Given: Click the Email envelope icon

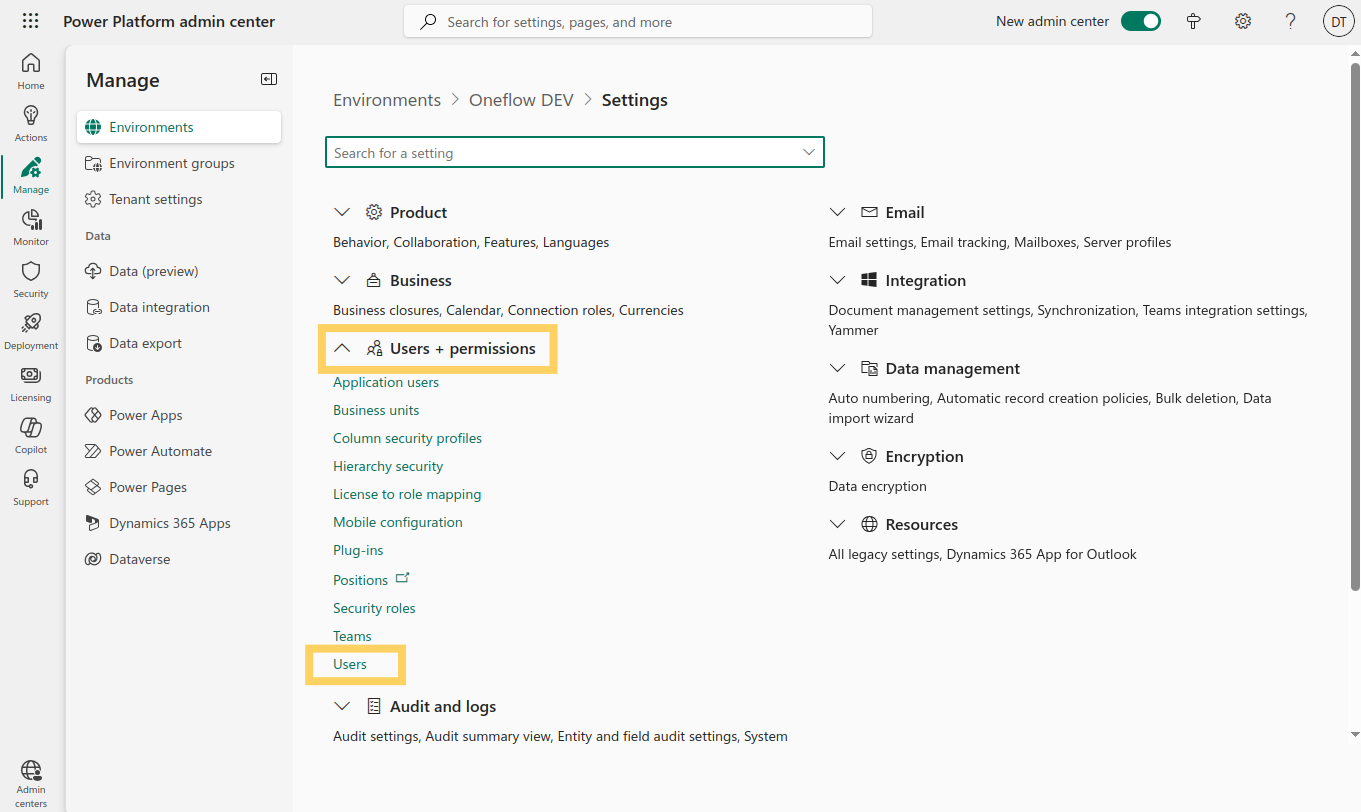Looking at the screenshot, I should pyautogui.click(x=869, y=212).
